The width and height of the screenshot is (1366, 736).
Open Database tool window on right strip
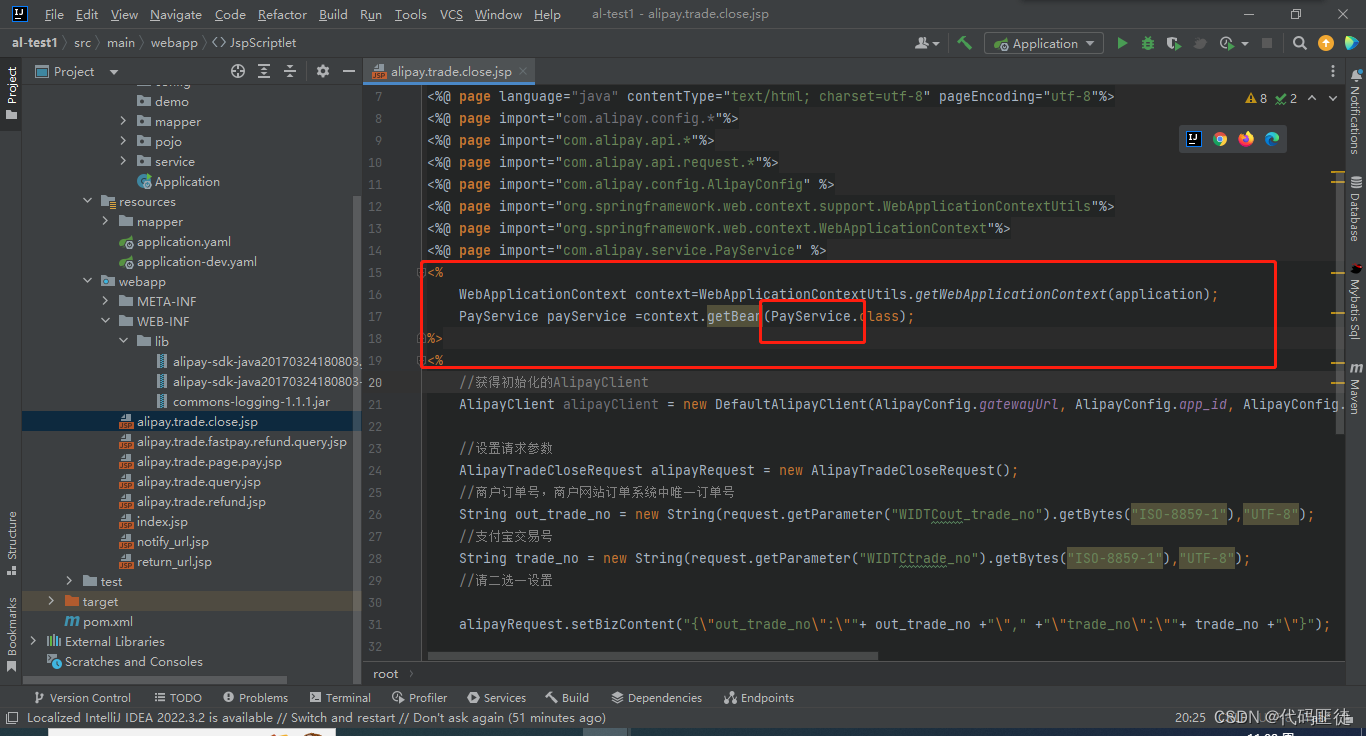coord(1356,208)
